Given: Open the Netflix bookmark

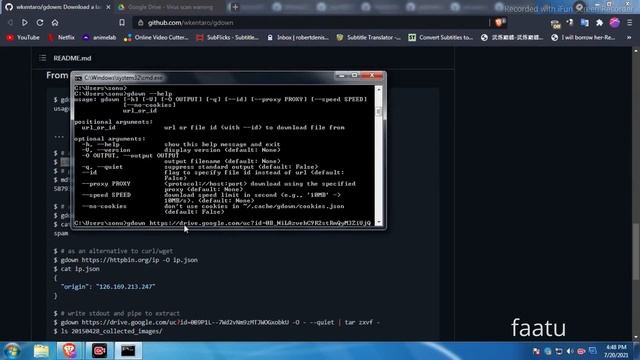Looking at the screenshot, I should pyautogui.click(x=61, y=38).
